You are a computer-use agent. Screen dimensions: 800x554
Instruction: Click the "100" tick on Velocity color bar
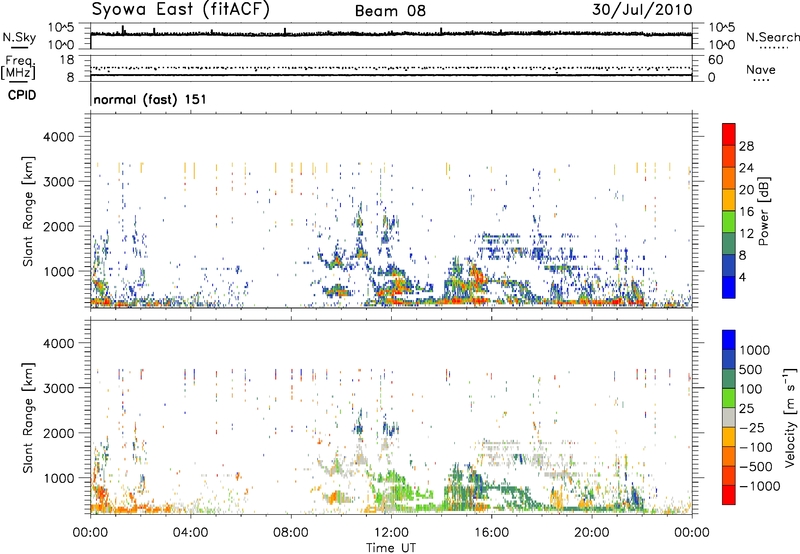[x=751, y=389]
